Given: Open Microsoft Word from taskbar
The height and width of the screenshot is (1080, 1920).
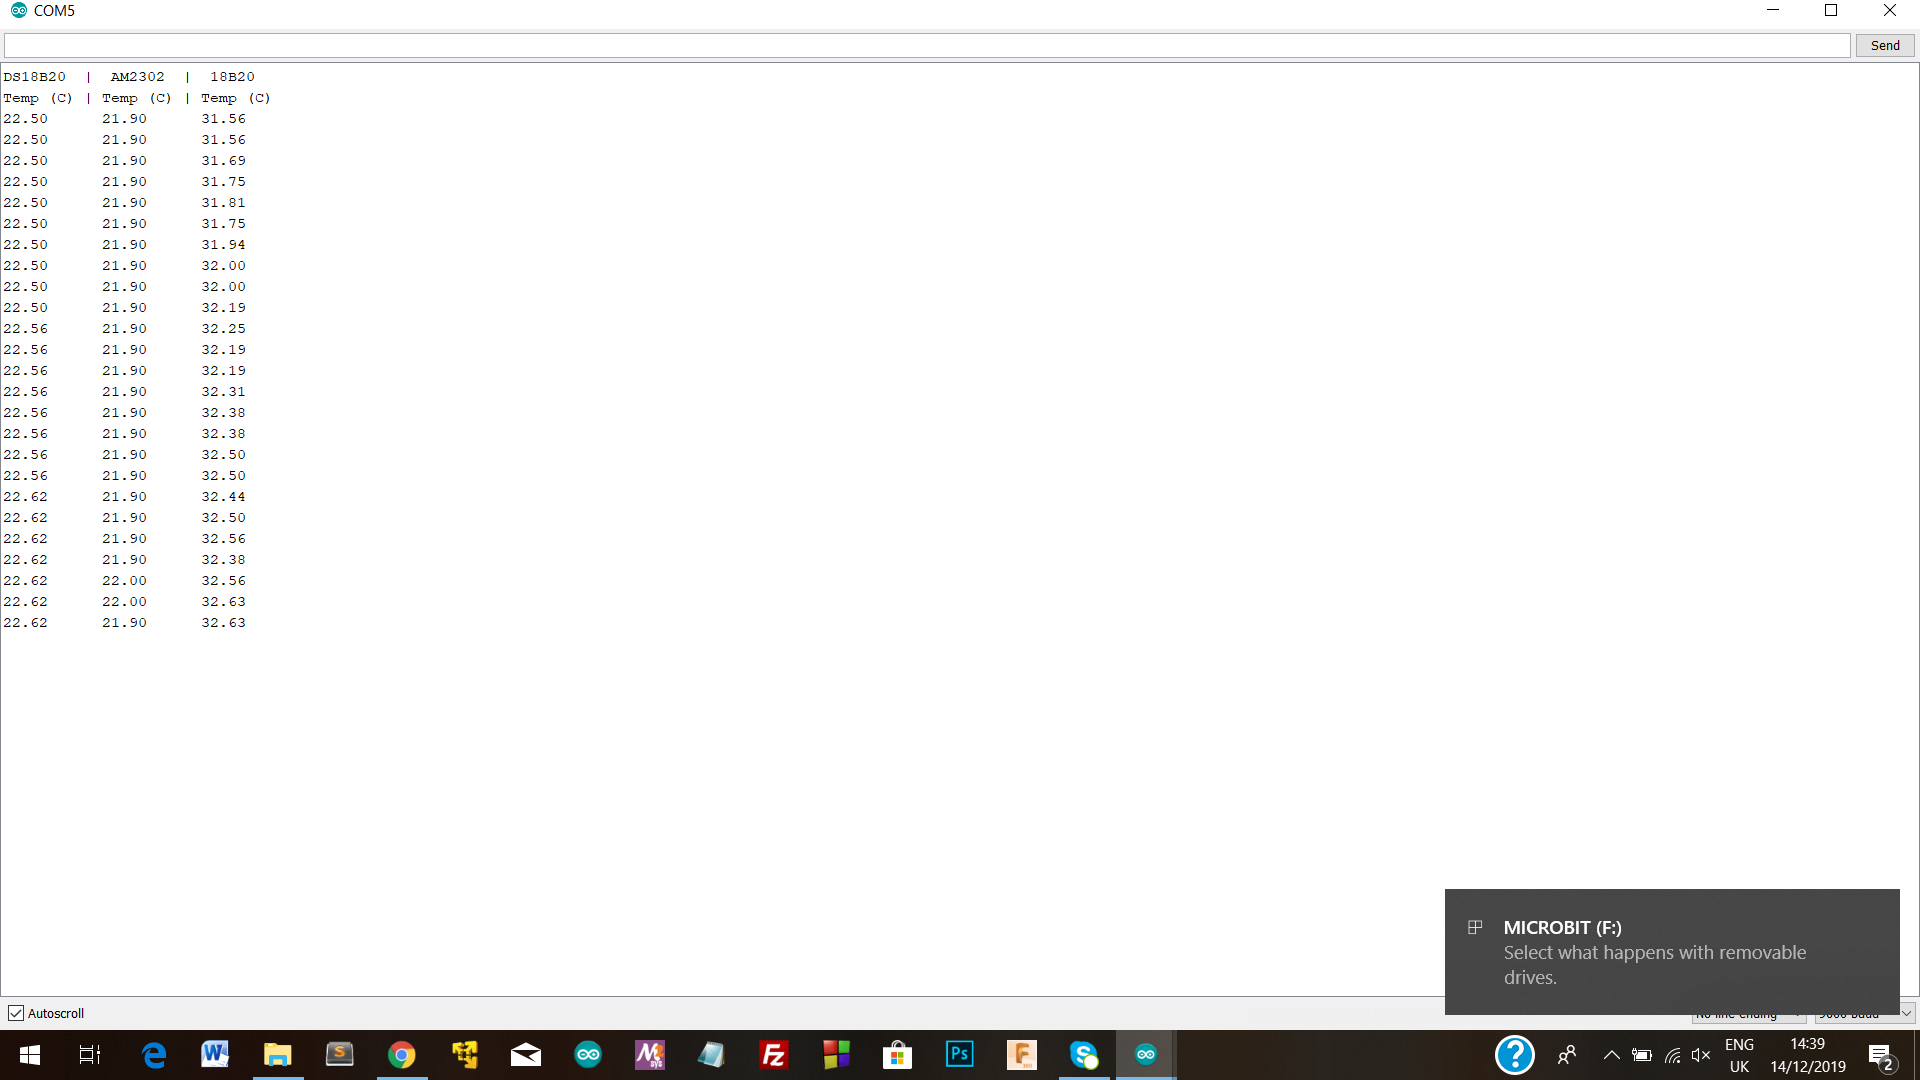Looking at the screenshot, I should coord(215,1055).
